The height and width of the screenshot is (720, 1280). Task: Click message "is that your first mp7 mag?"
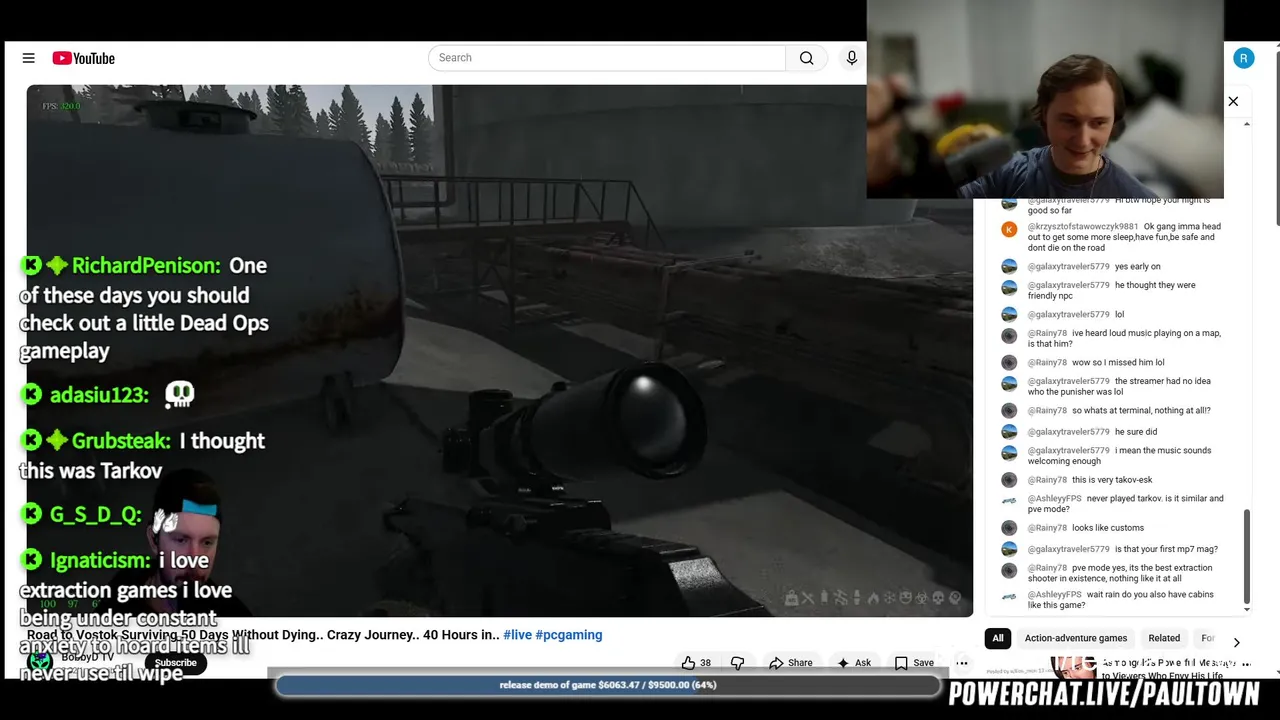click(1166, 549)
